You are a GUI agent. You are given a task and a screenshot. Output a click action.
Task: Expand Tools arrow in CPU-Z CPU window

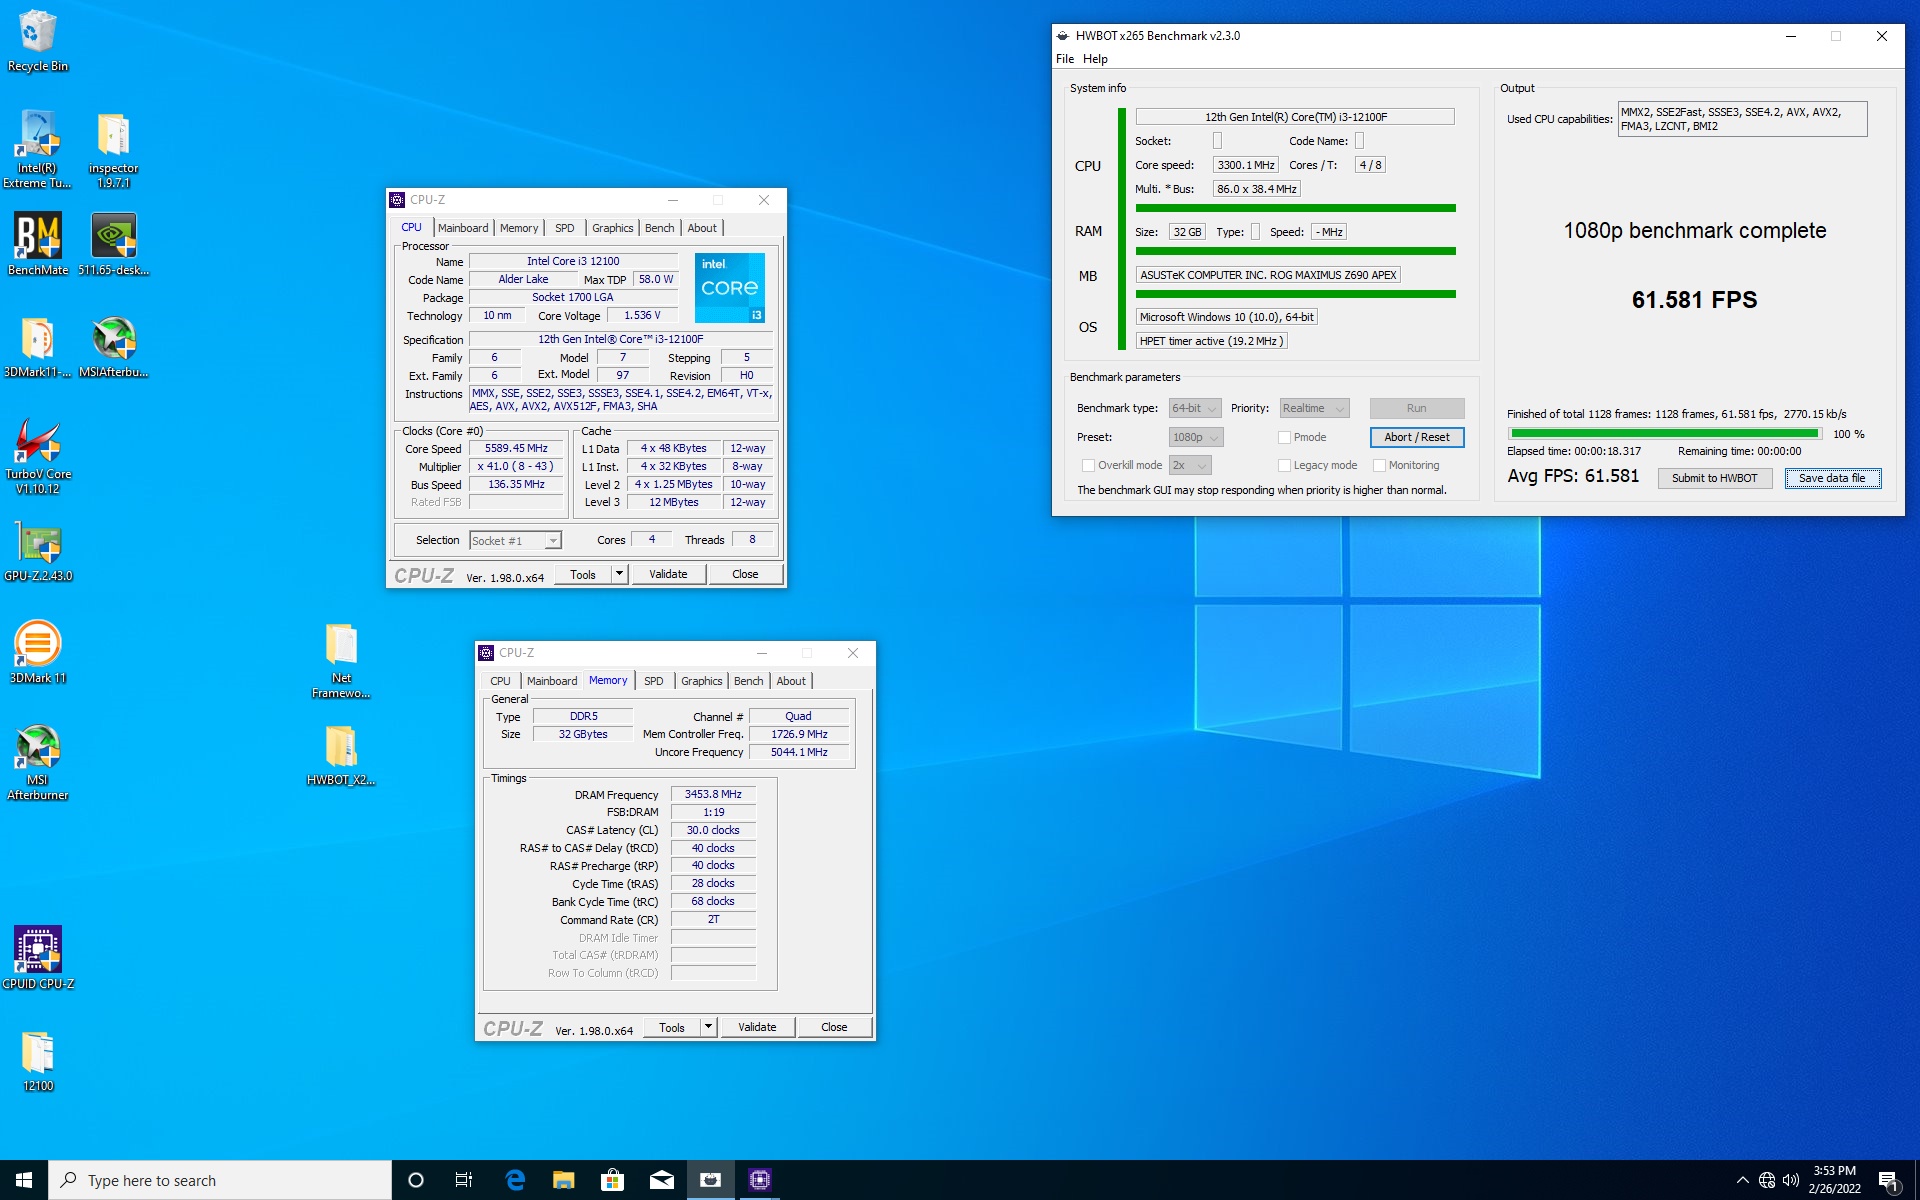tap(620, 574)
